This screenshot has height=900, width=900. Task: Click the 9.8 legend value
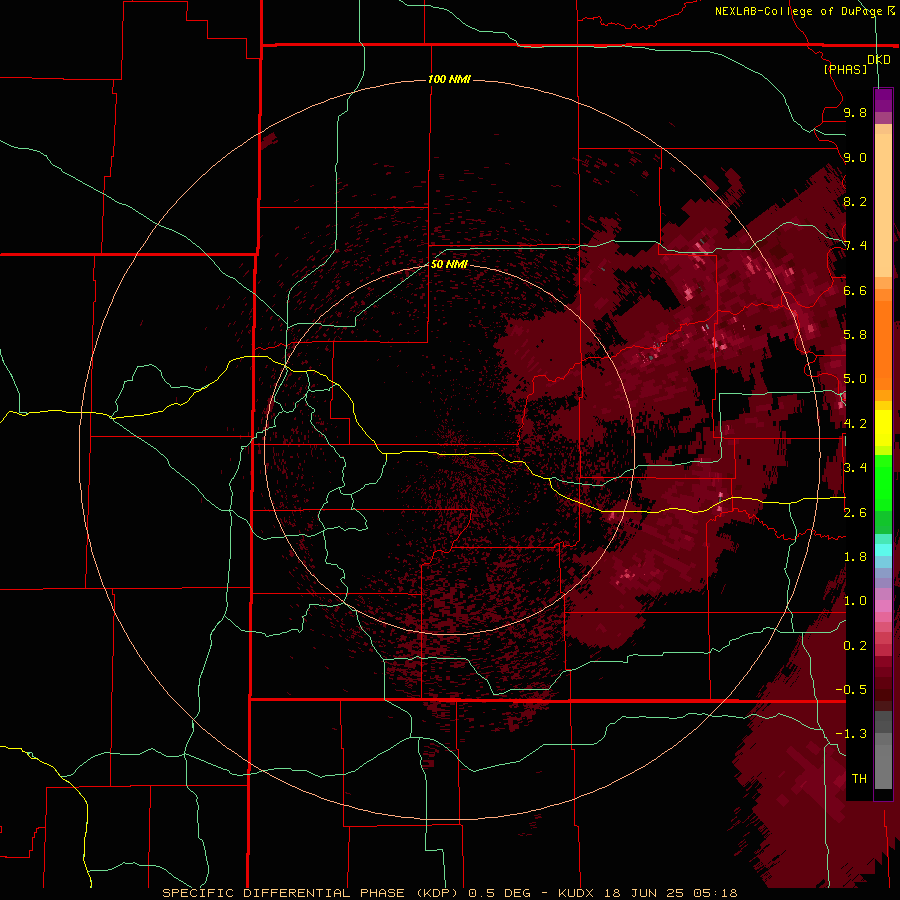point(855,112)
